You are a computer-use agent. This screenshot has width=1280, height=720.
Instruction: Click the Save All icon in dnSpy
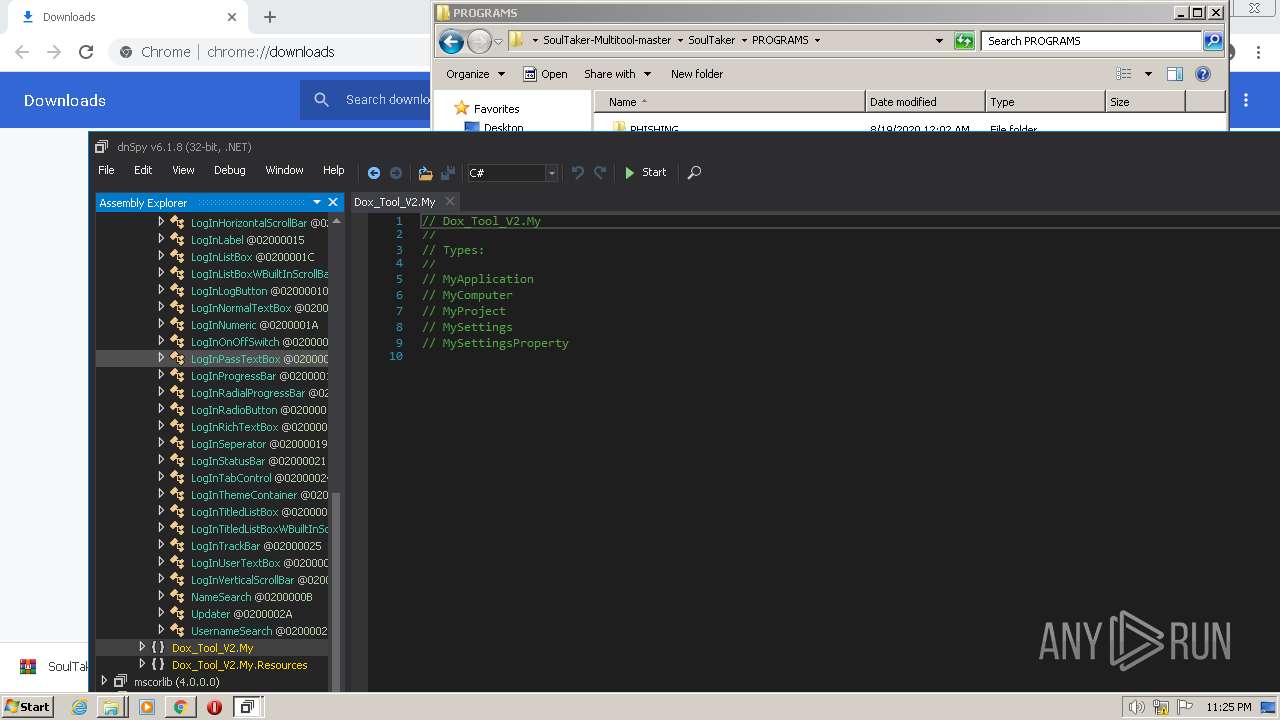pos(448,172)
